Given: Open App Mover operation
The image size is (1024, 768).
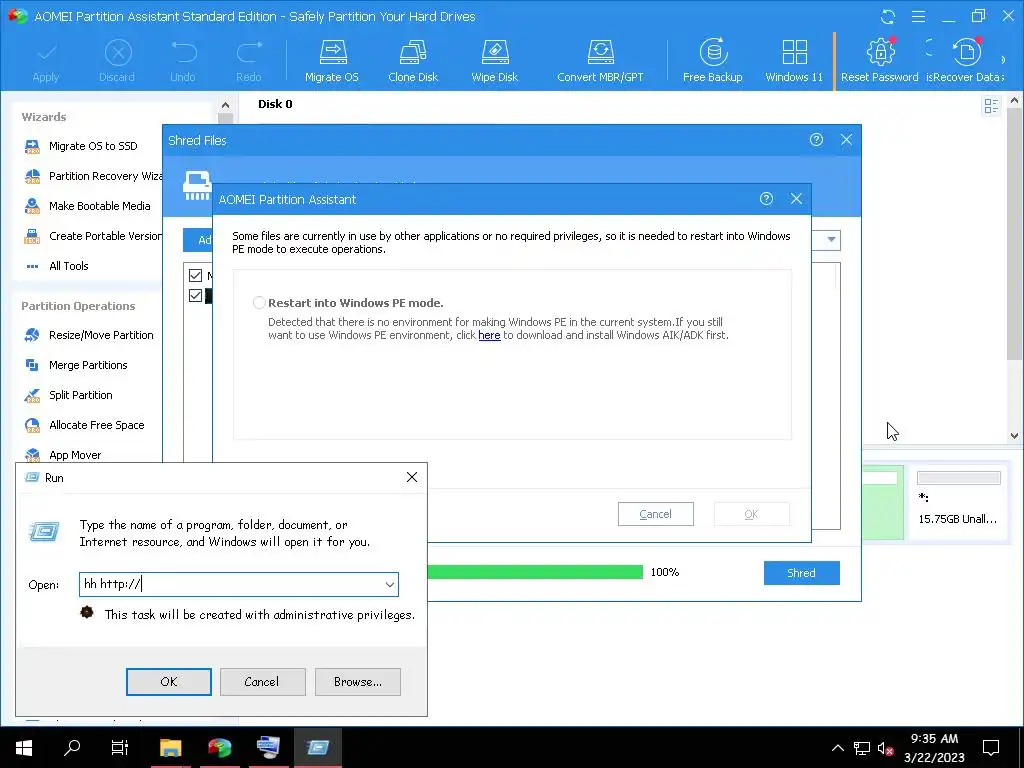Looking at the screenshot, I should pos(63,455).
